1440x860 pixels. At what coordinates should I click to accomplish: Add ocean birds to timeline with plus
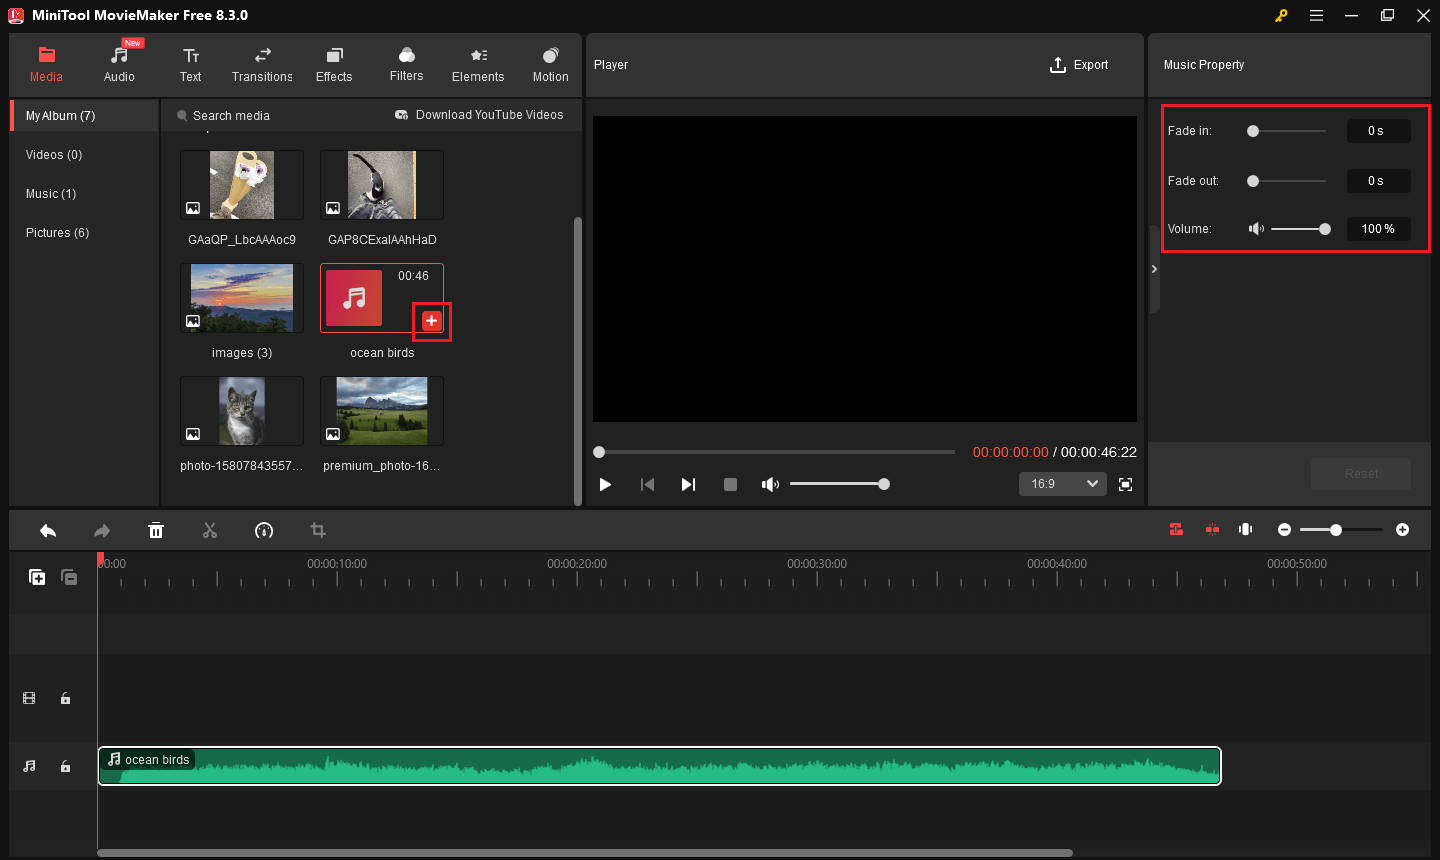(431, 320)
